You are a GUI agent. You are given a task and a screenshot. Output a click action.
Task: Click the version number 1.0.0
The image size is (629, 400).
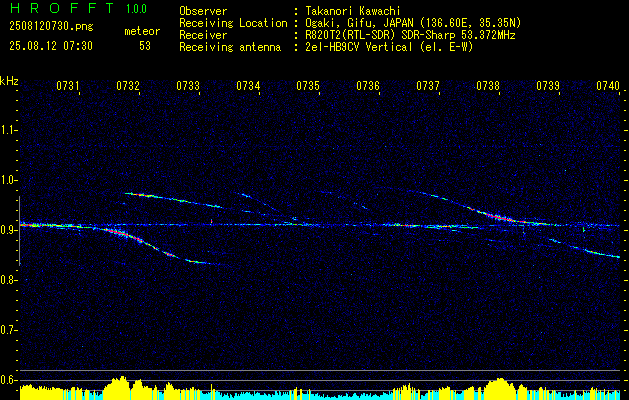[136, 9]
